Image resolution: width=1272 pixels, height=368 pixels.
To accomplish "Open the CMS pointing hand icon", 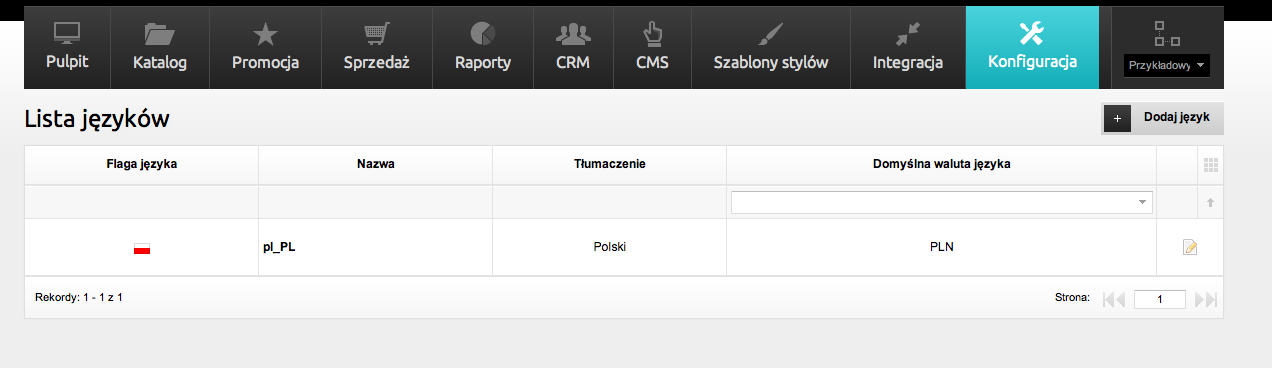I will point(652,33).
